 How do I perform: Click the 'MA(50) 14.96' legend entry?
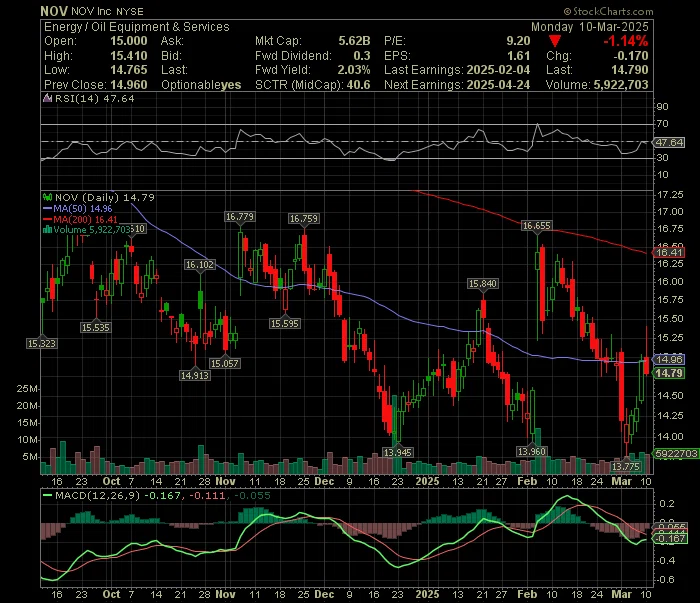point(83,208)
